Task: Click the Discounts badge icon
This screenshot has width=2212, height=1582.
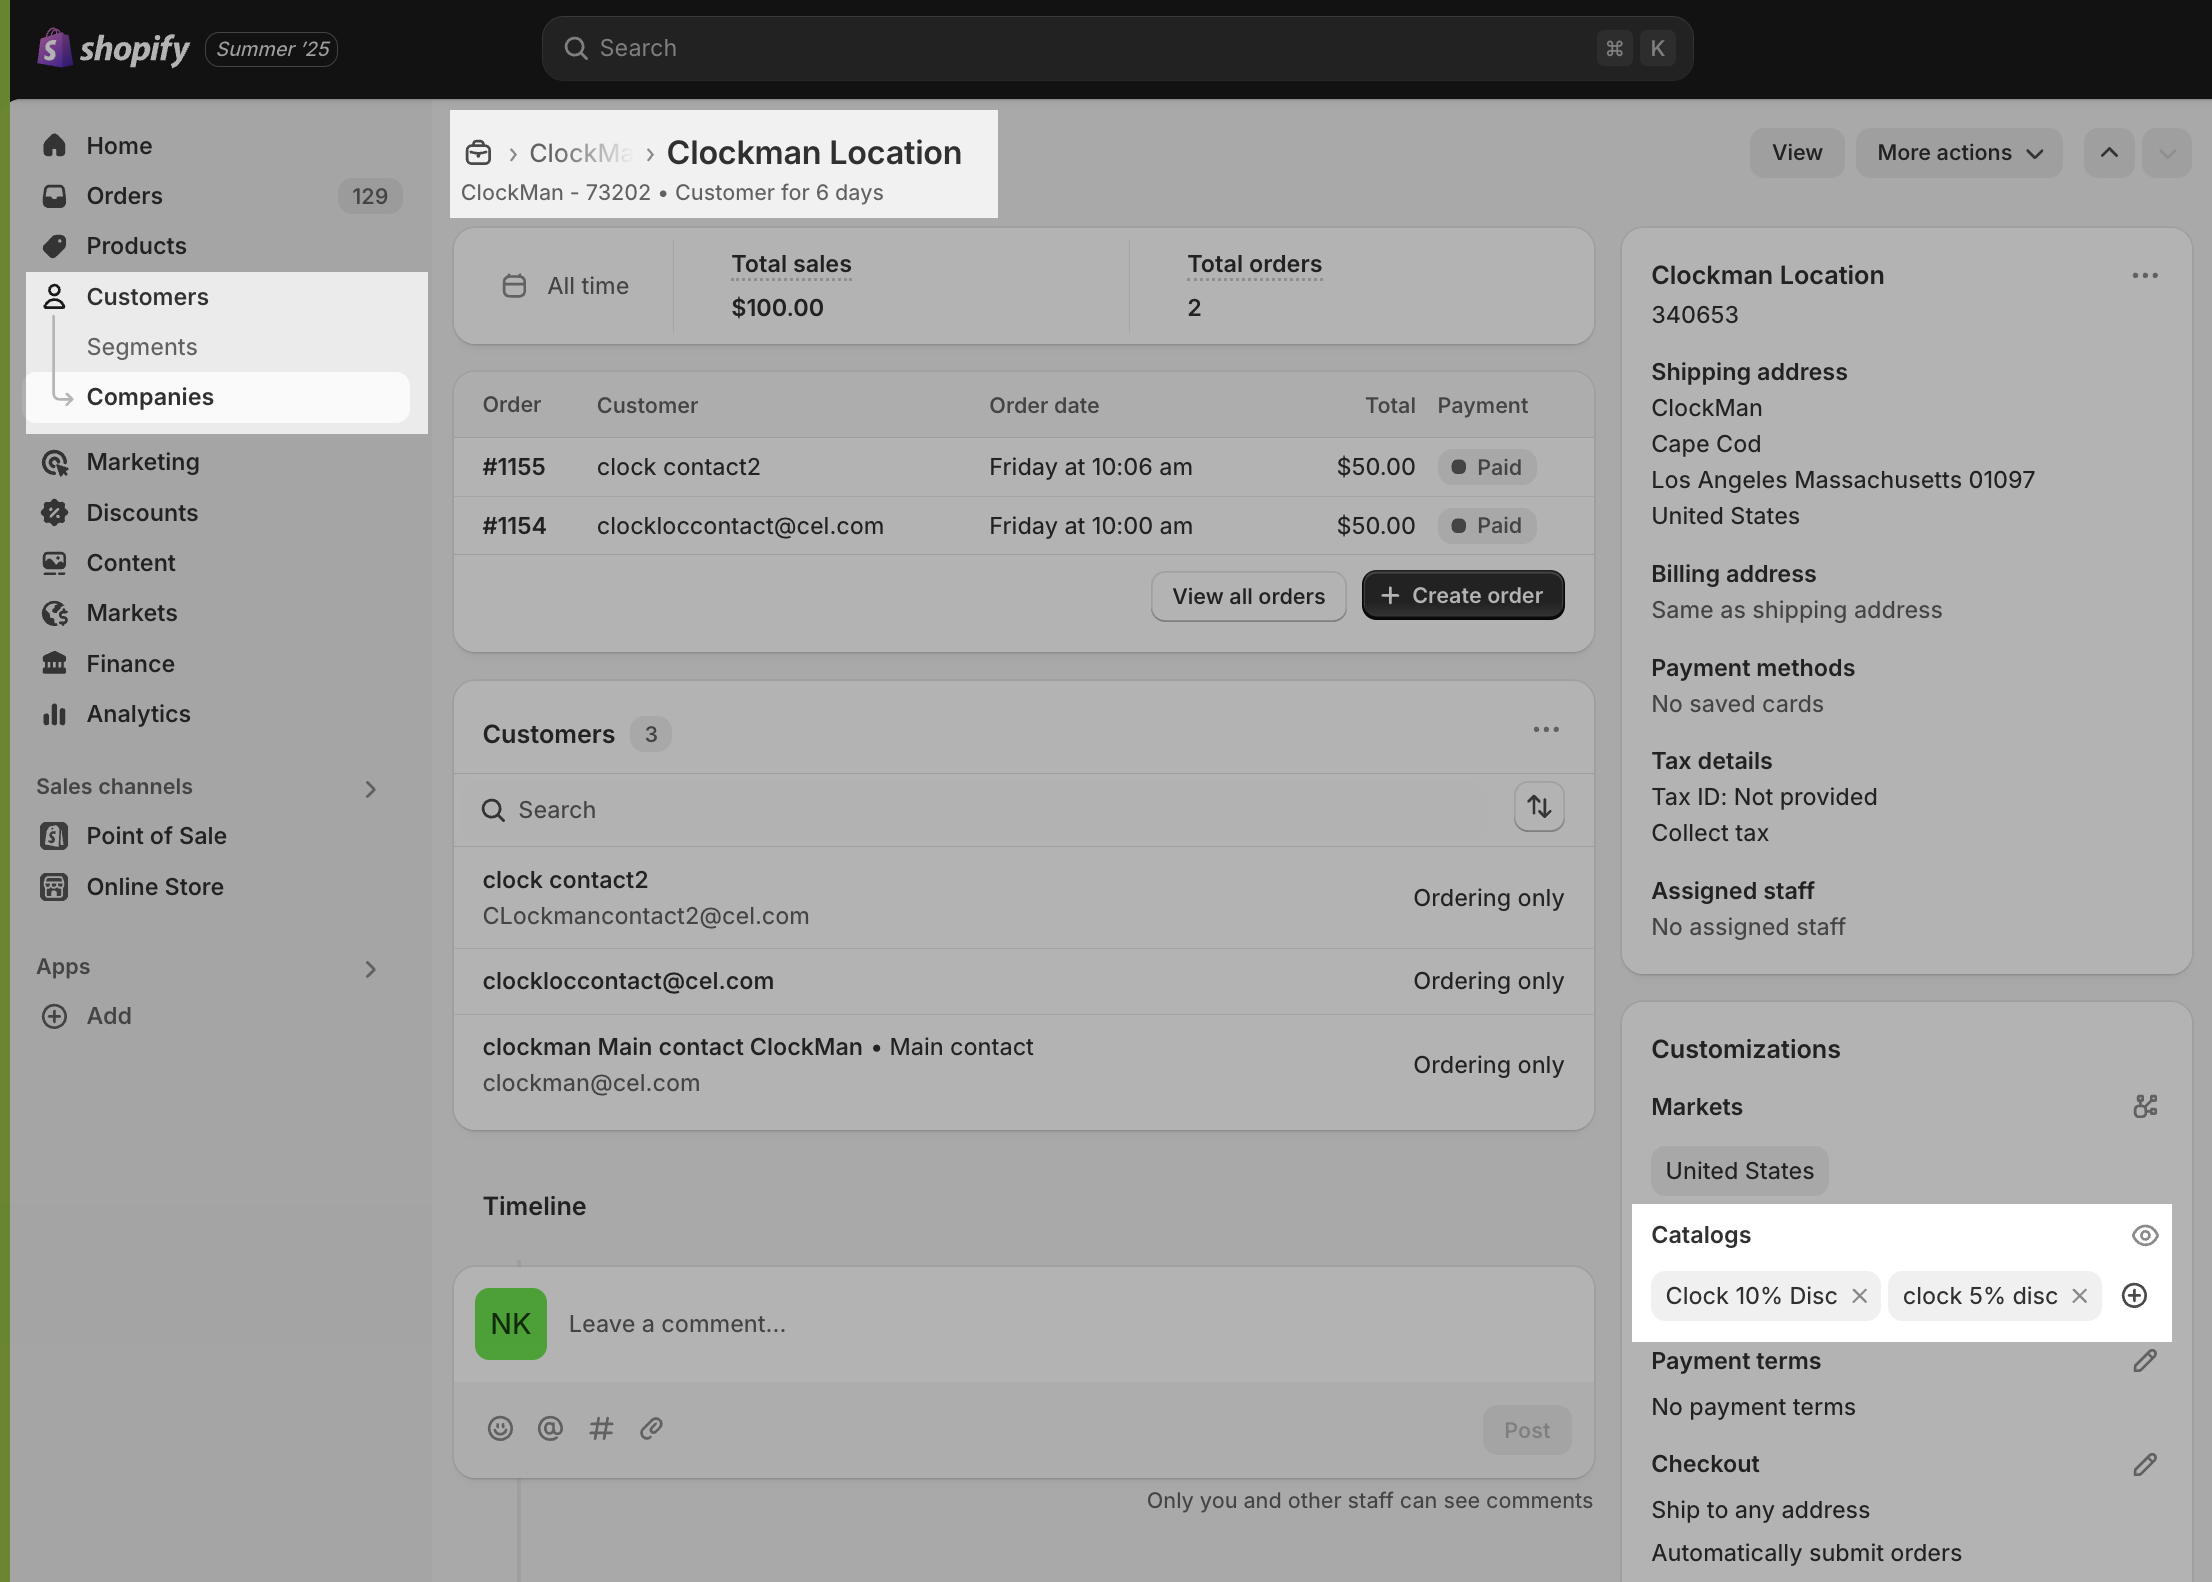Action: coord(55,513)
